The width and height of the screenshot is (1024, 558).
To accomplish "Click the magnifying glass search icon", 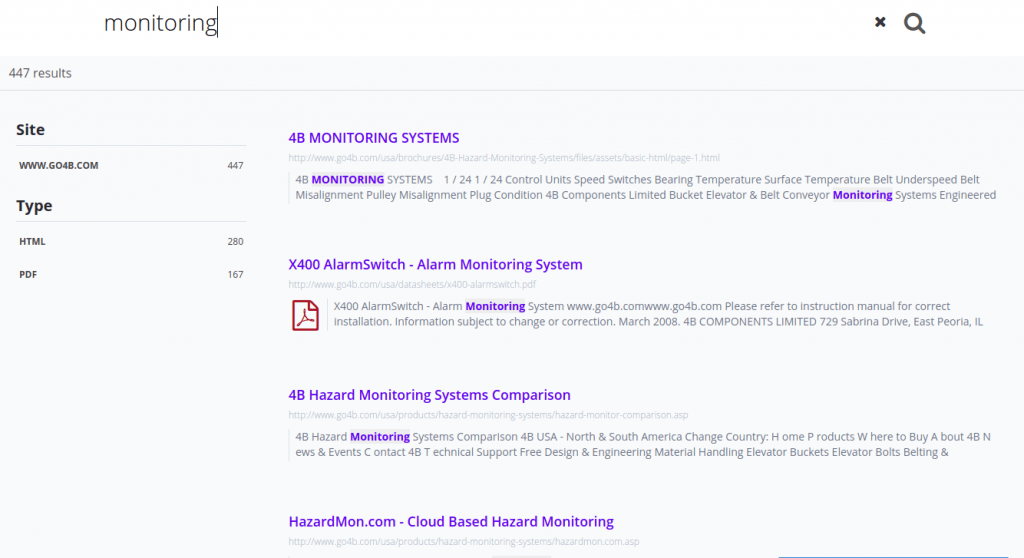I will tap(914, 24).
